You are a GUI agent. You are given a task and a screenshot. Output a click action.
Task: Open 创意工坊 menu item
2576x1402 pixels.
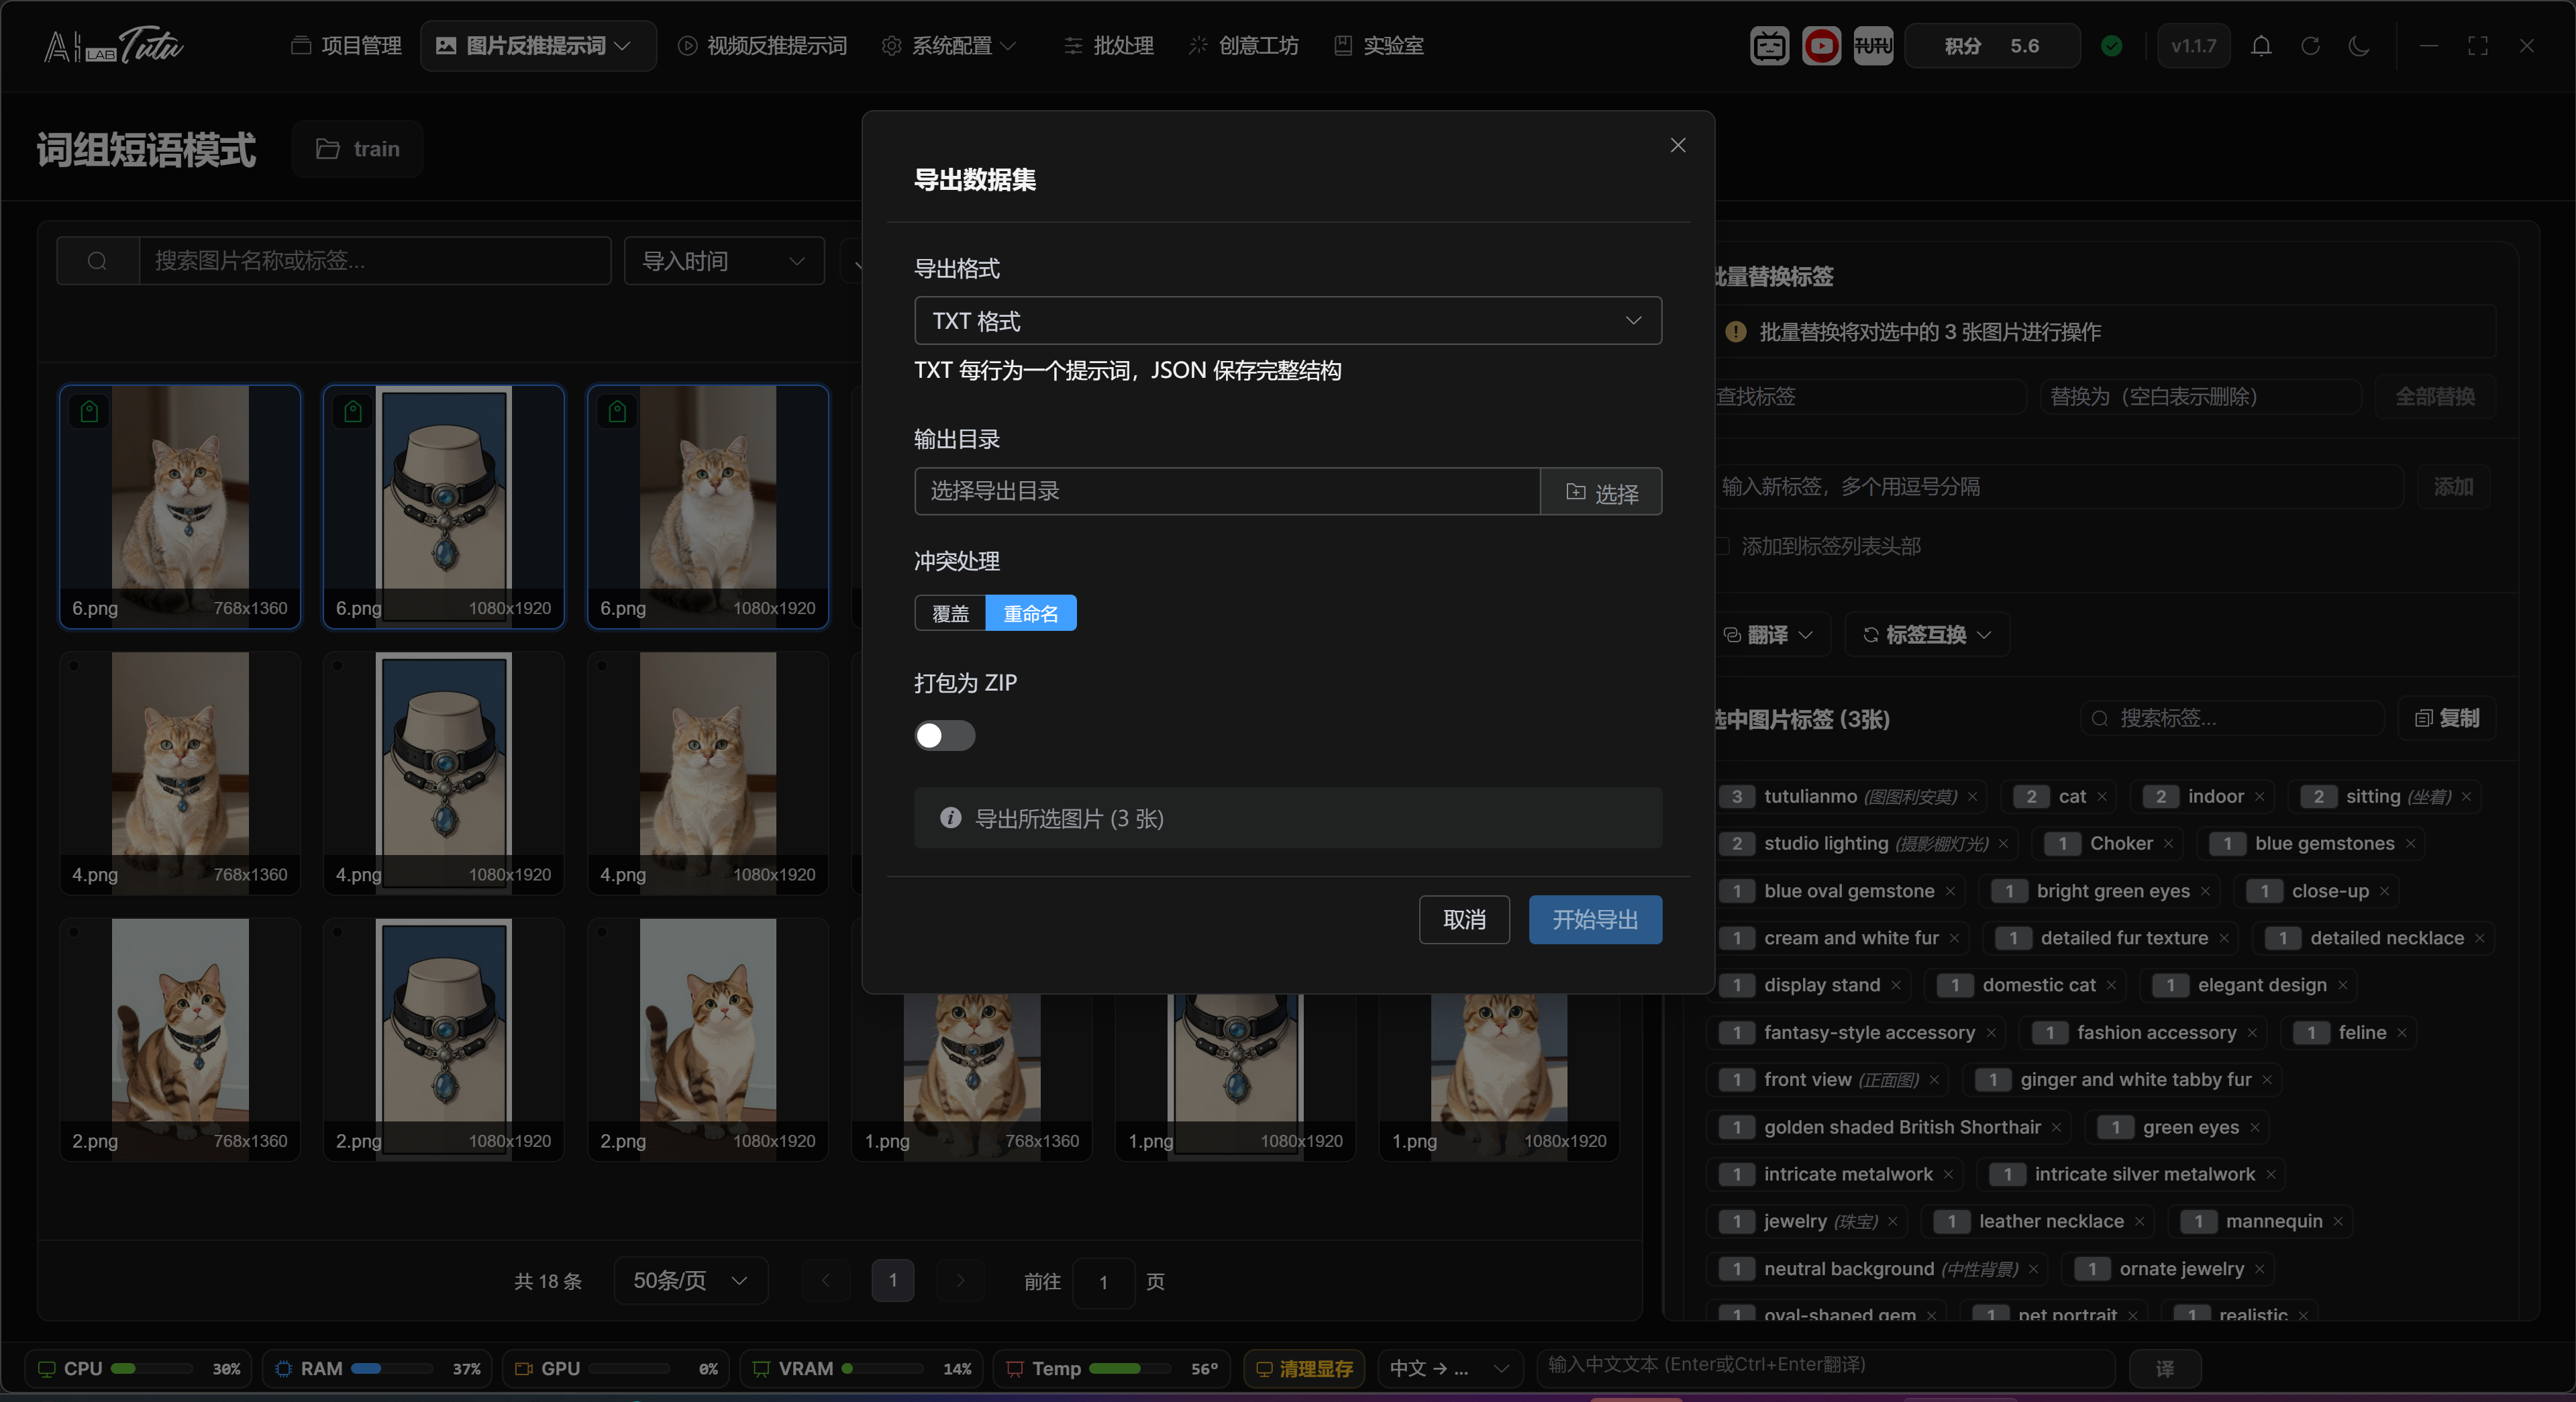[1243, 46]
